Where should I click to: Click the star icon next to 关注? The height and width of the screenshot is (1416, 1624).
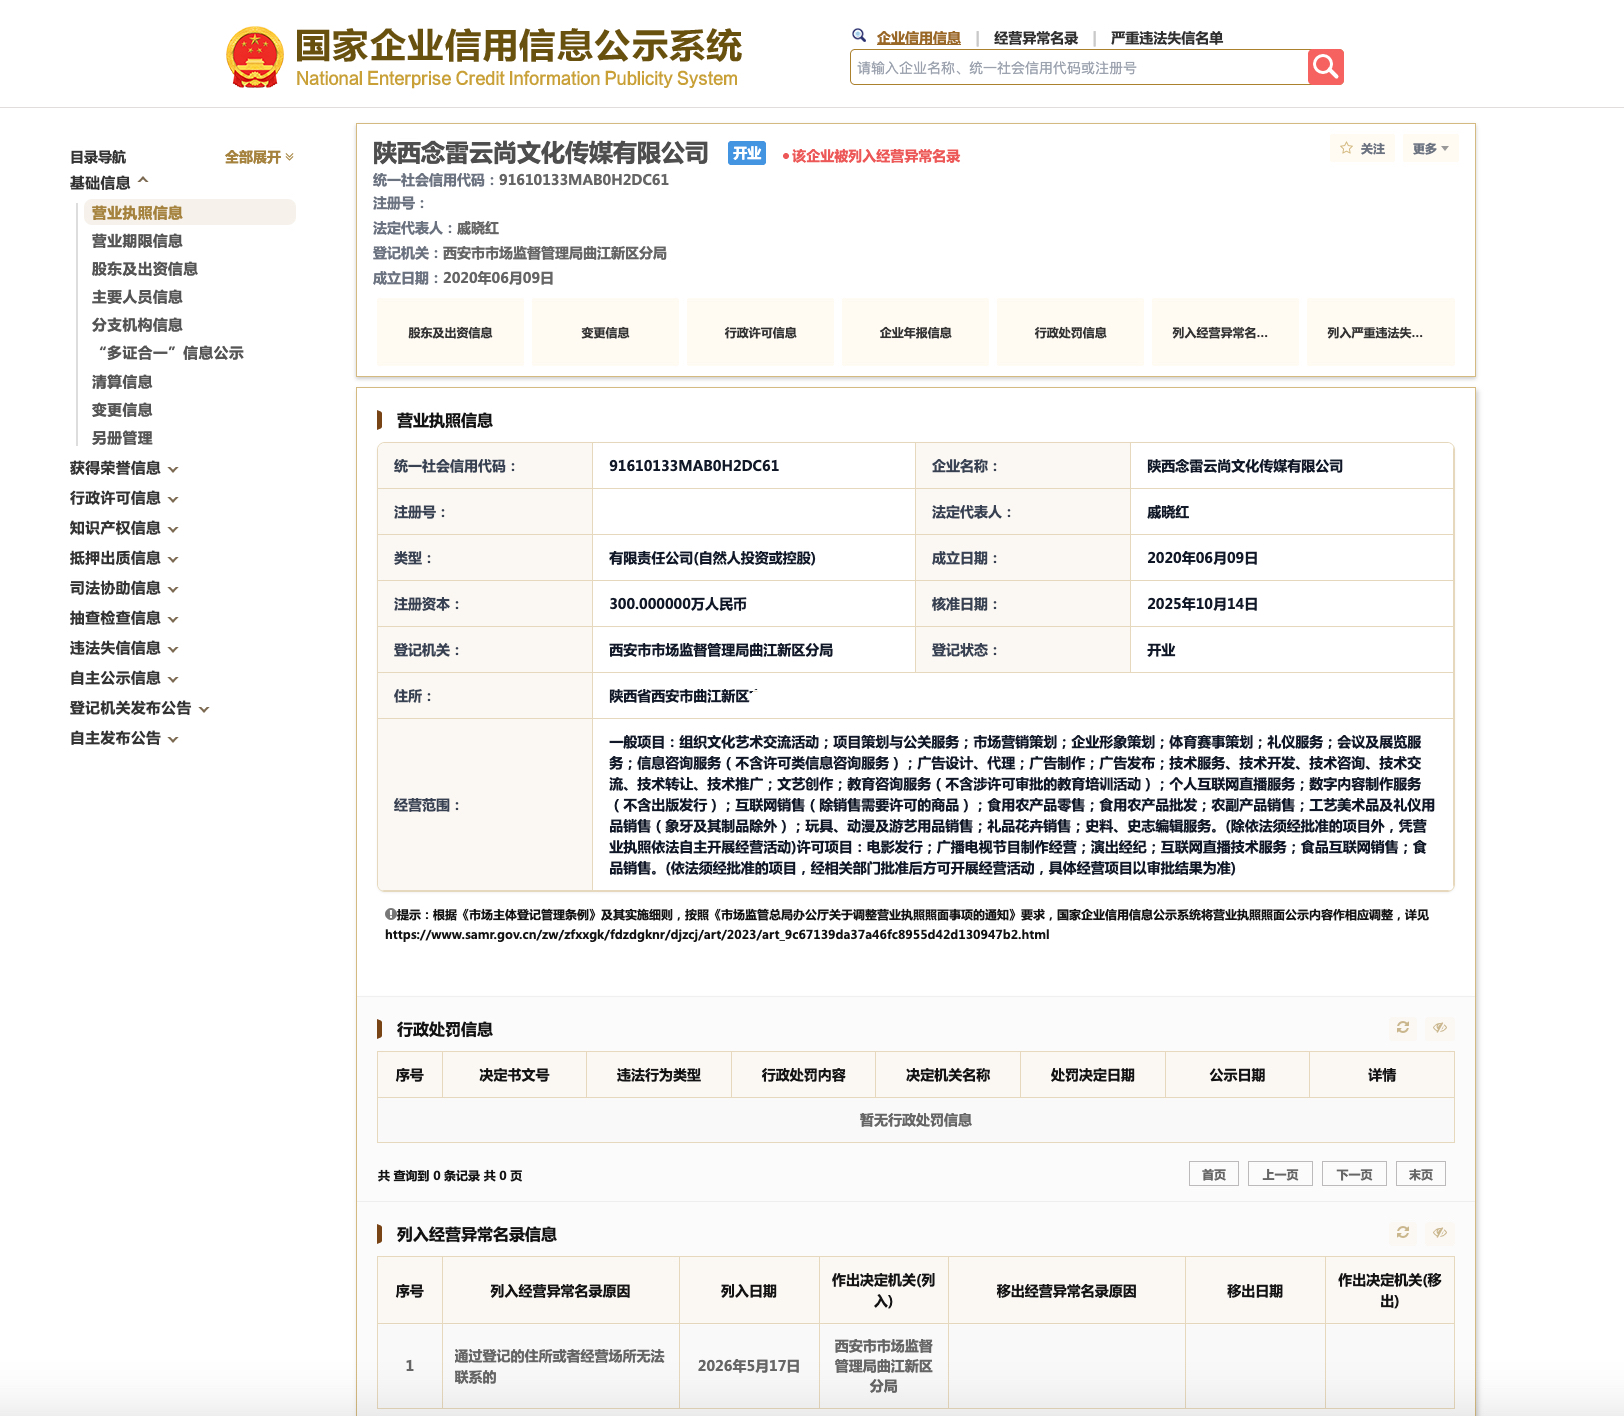(1346, 148)
